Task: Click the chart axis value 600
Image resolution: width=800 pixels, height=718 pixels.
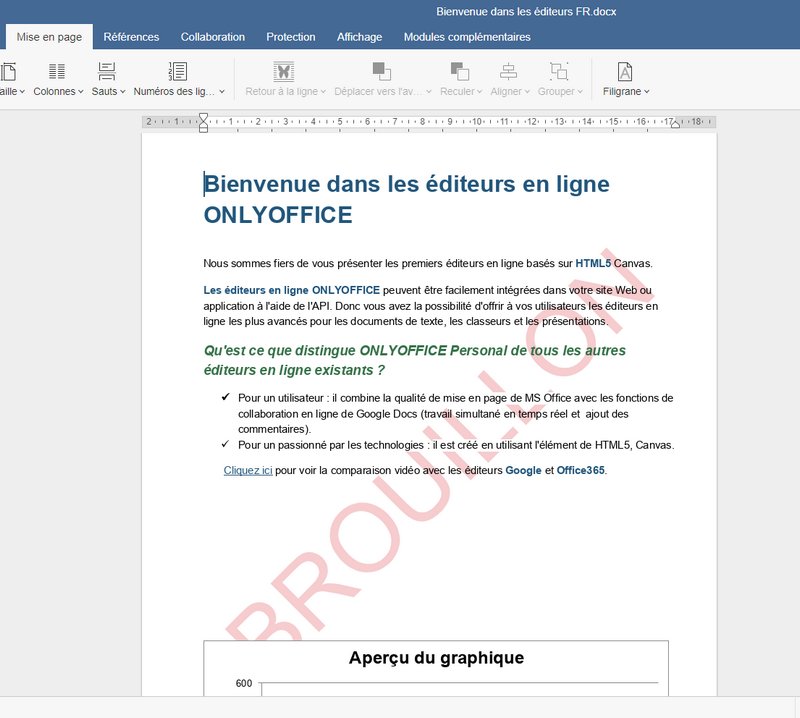Action: click(244, 683)
